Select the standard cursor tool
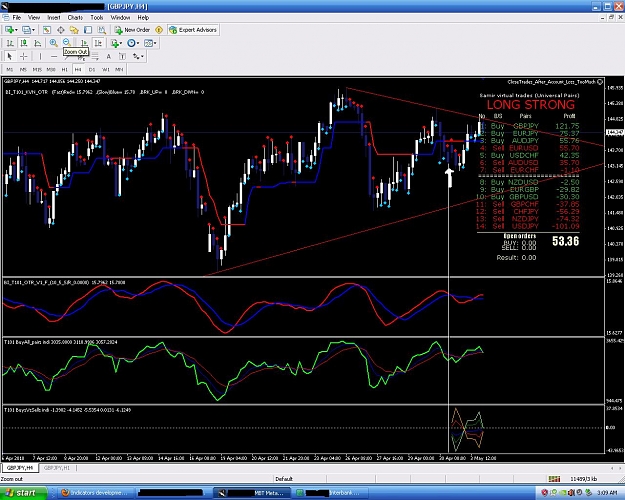This screenshot has width=625, height=500. click(x=10, y=57)
